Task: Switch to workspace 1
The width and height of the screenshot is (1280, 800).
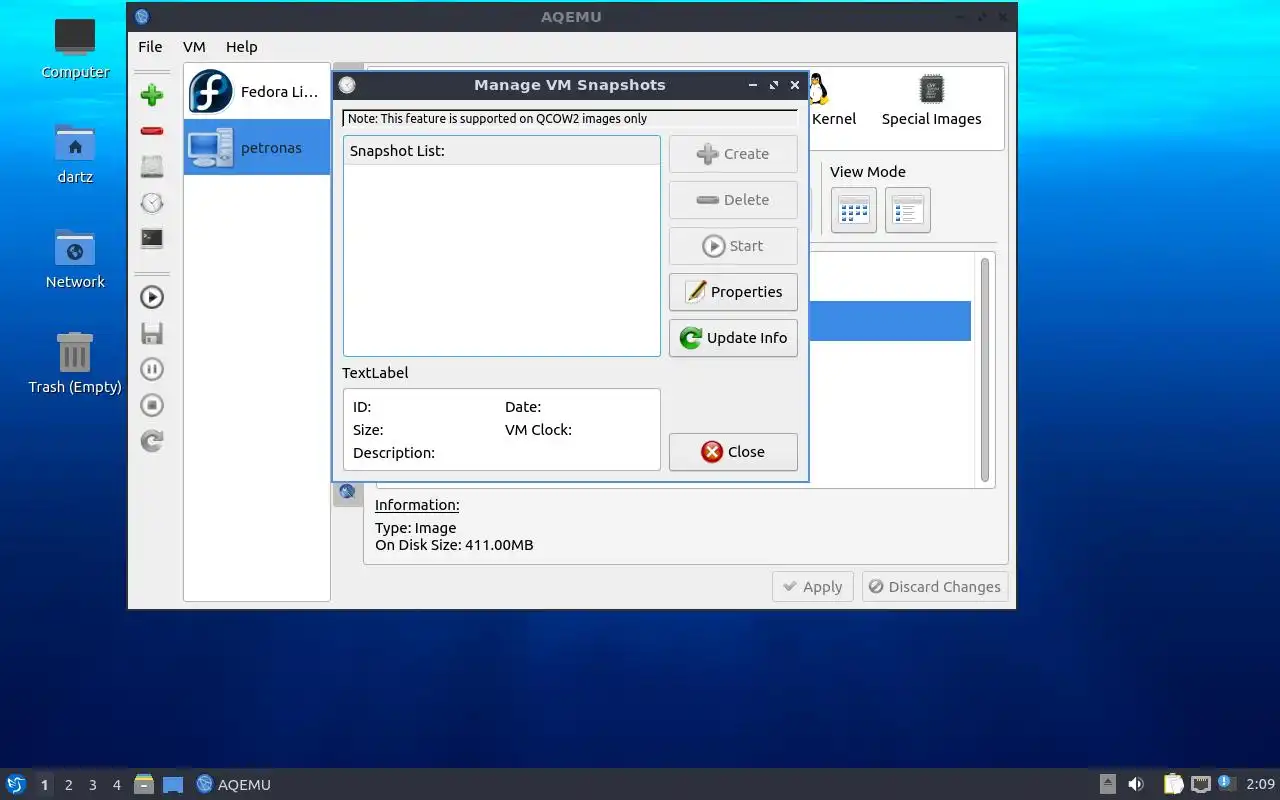Action: (44, 785)
